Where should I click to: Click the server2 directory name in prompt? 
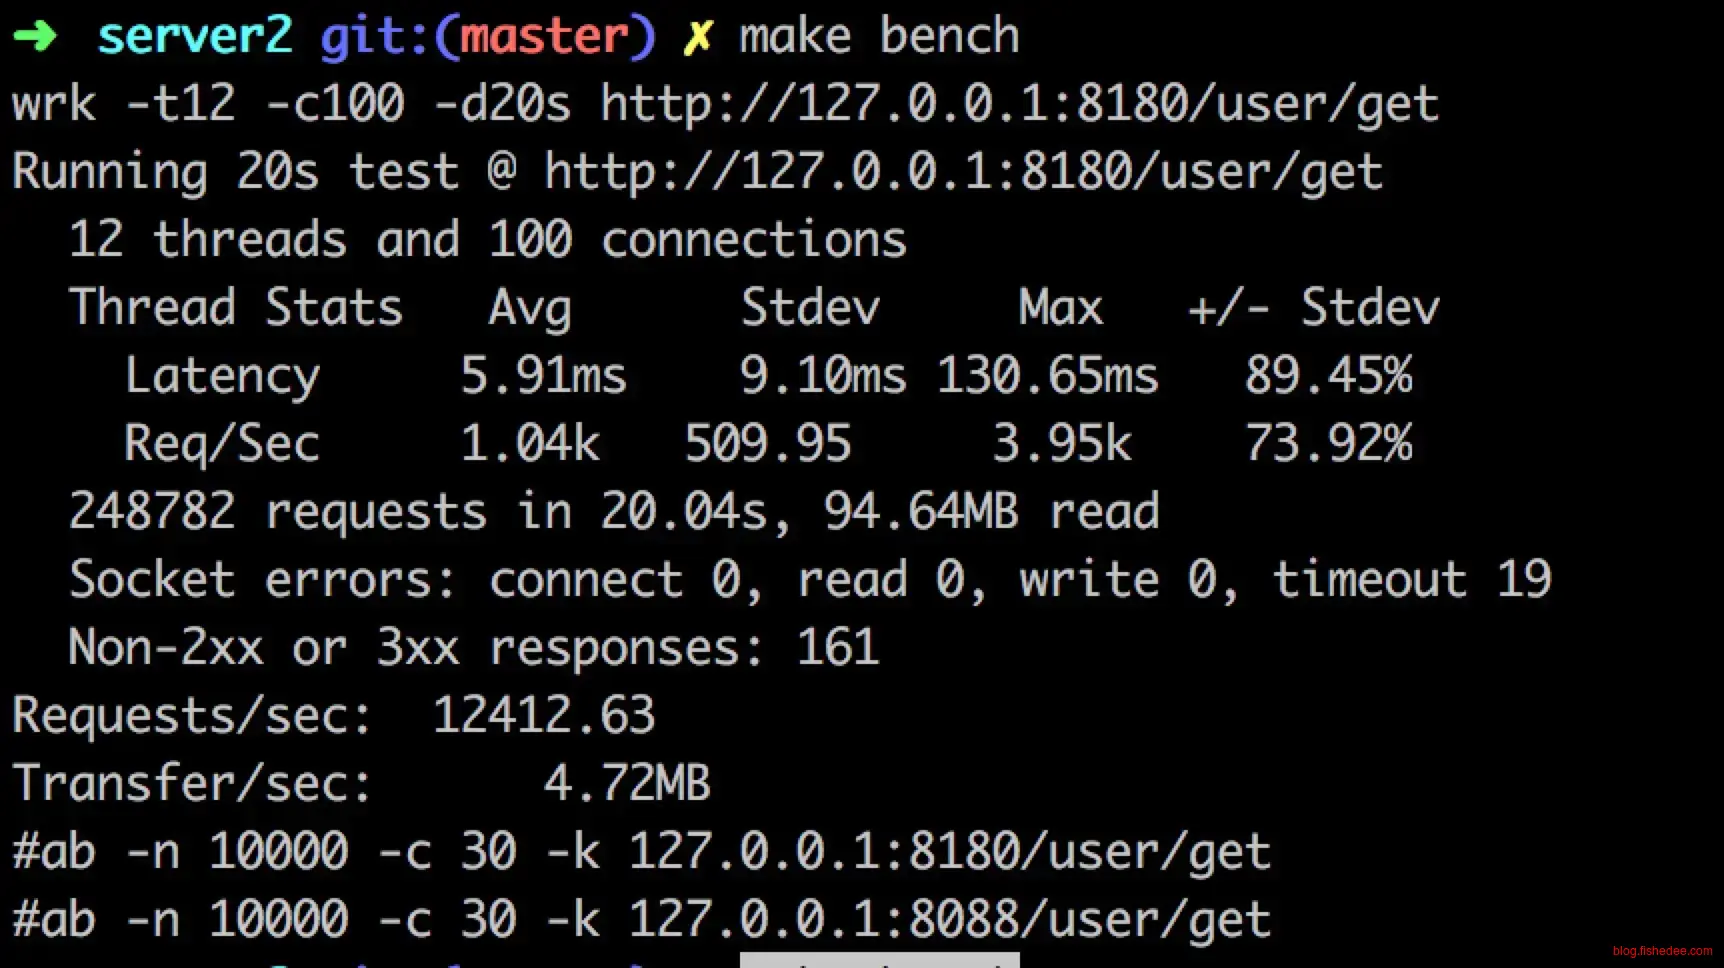(195, 36)
